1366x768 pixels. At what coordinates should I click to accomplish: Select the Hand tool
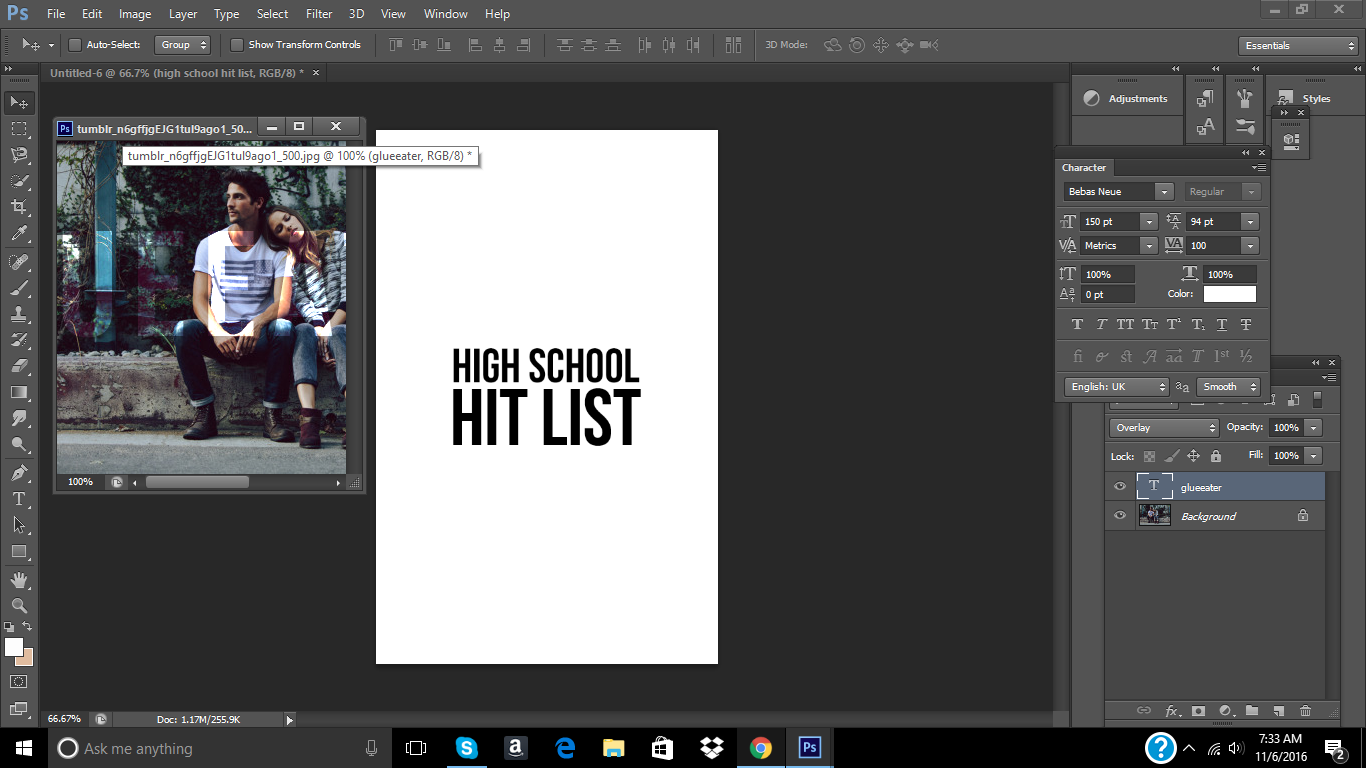click(19, 579)
